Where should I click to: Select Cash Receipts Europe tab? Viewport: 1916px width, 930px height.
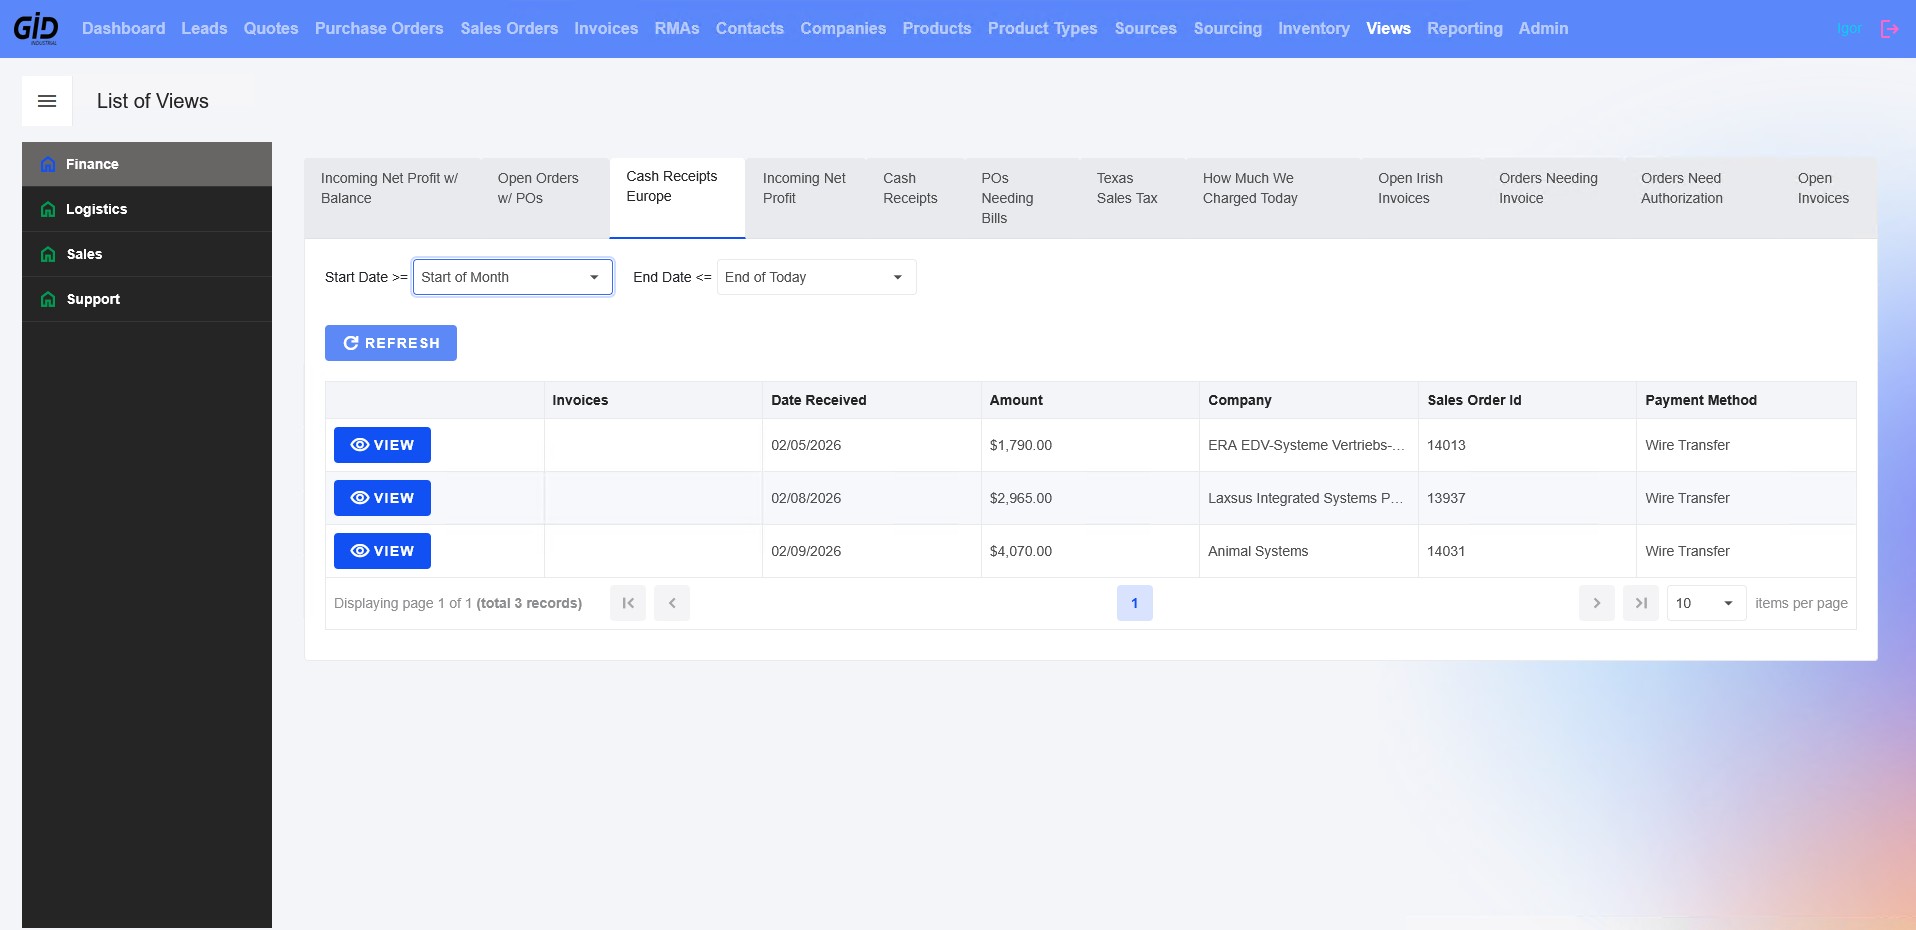point(677,198)
